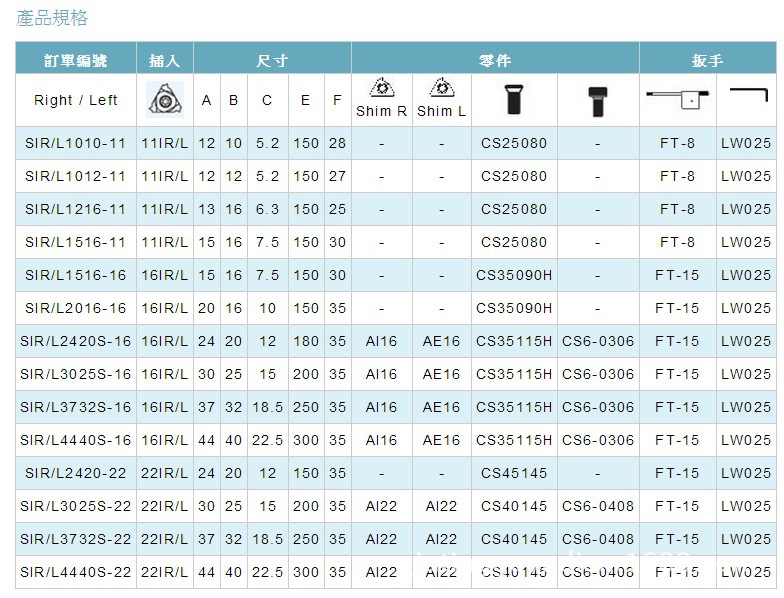
Task: Open the SIR/L1010-11 order number
Action: pos(75,143)
